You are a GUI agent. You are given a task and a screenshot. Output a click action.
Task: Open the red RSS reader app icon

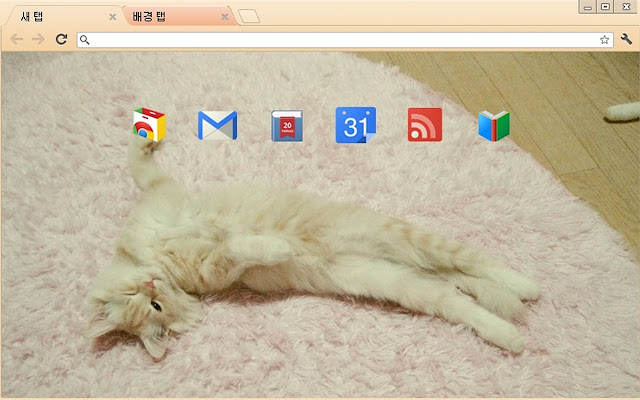(x=425, y=124)
